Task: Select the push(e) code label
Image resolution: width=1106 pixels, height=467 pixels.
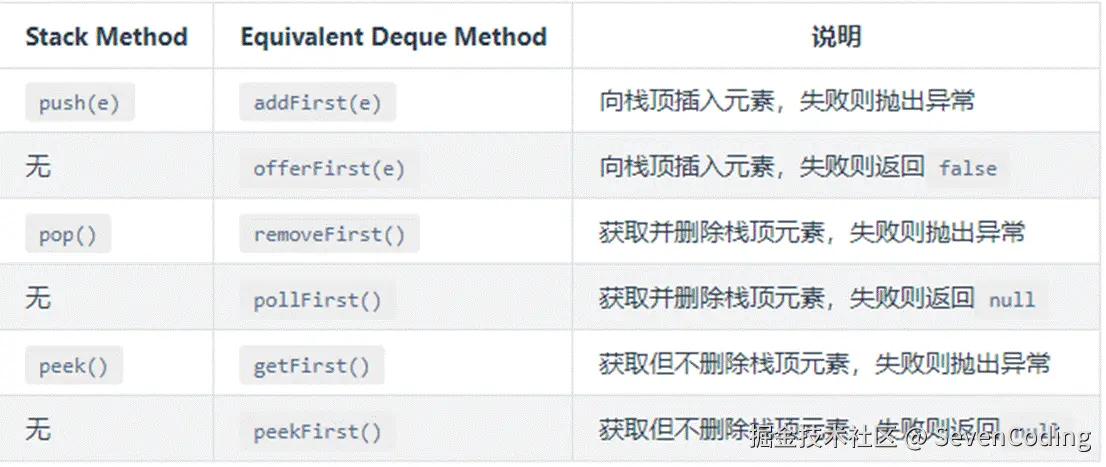Action: [x=80, y=102]
